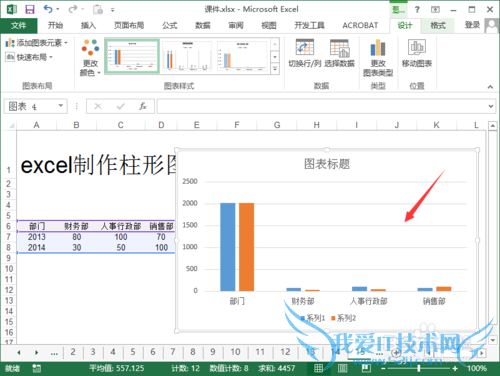This screenshot has width=500, height=376.
Task: Click the zoom slider in status bar
Action: point(419,368)
